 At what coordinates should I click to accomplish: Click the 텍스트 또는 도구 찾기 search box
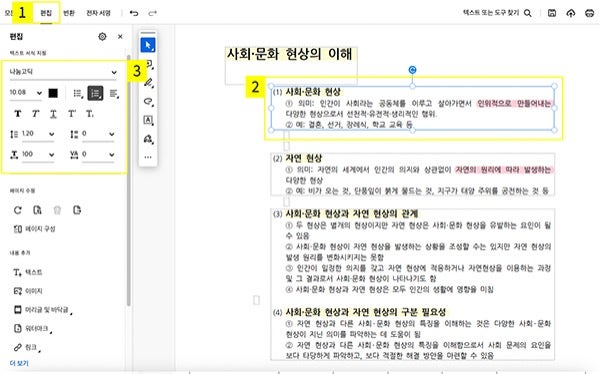click(x=491, y=13)
